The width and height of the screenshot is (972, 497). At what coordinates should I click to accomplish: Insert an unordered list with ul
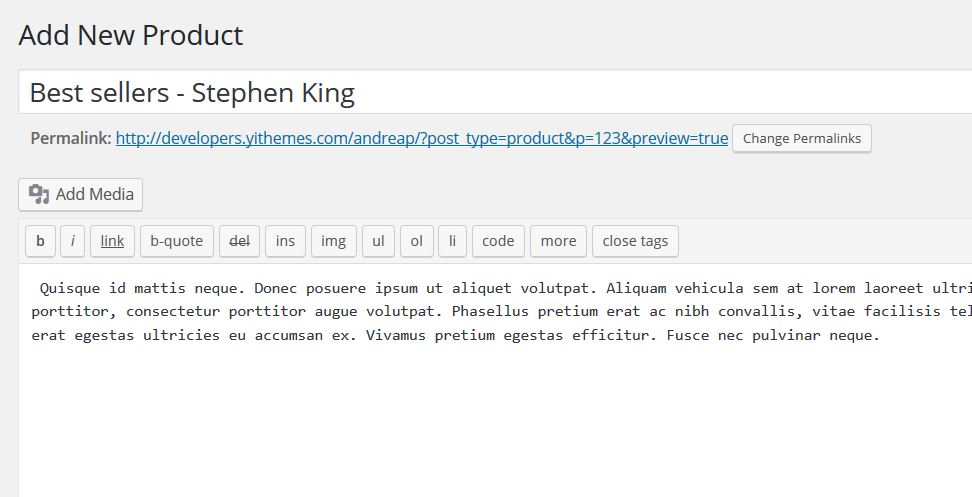pyautogui.click(x=378, y=241)
